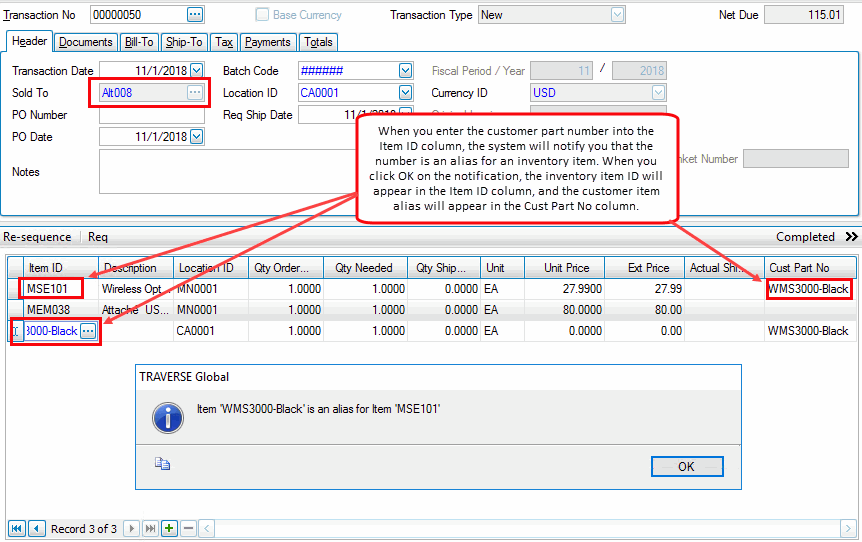Open PO Date dropdown calendar
The height and width of the screenshot is (542, 862).
click(196, 137)
